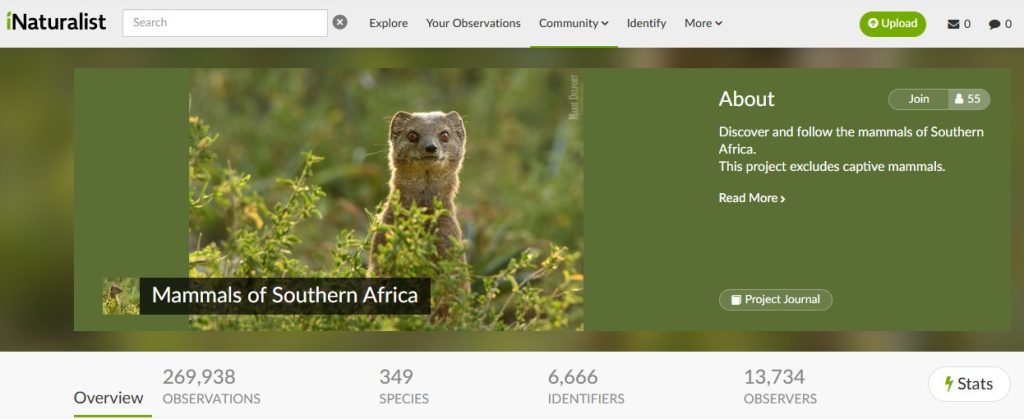Click the iNaturalist logo
This screenshot has height=419, width=1024.
click(55, 22)
